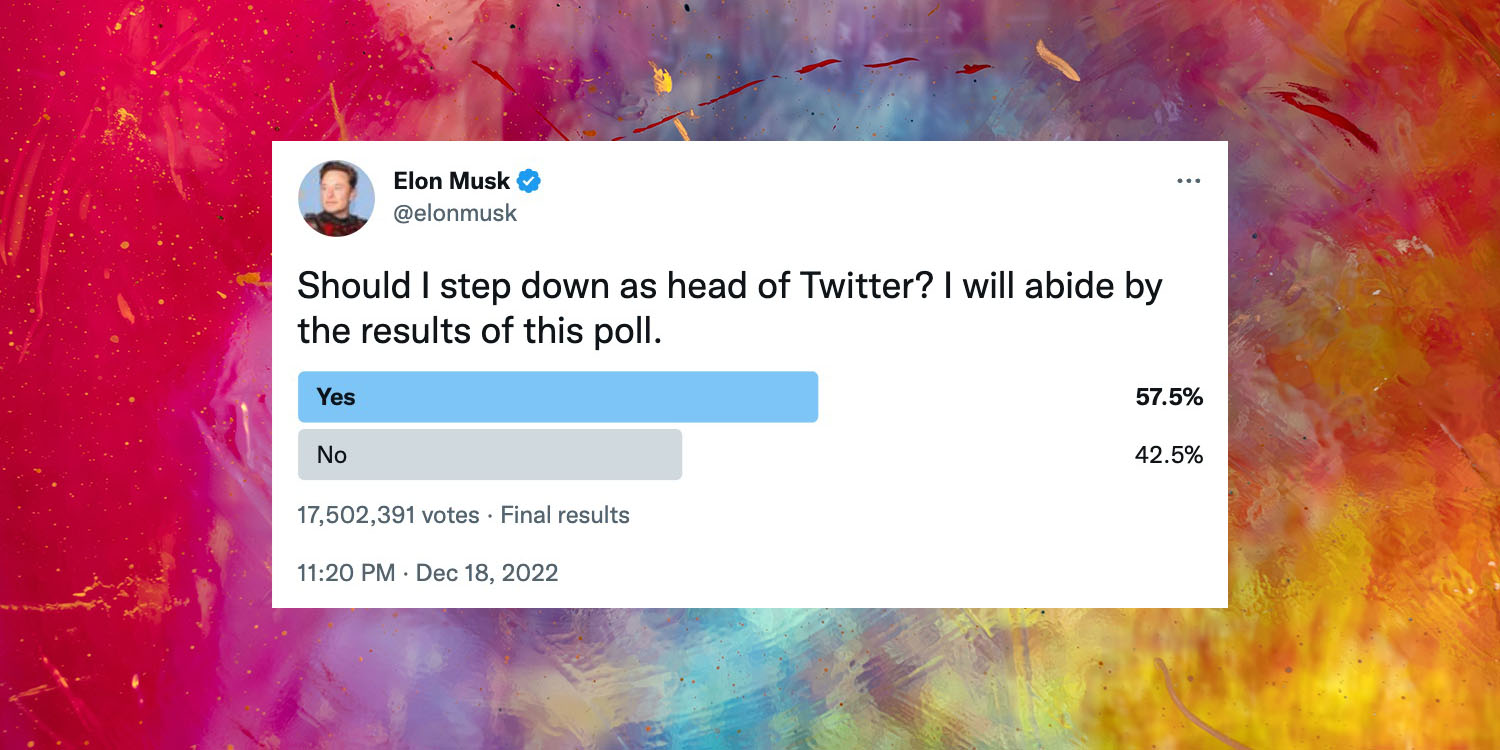The height and width of the screenshot is (750, 1500).
Task: Click the Final results label
Action: 565,515
